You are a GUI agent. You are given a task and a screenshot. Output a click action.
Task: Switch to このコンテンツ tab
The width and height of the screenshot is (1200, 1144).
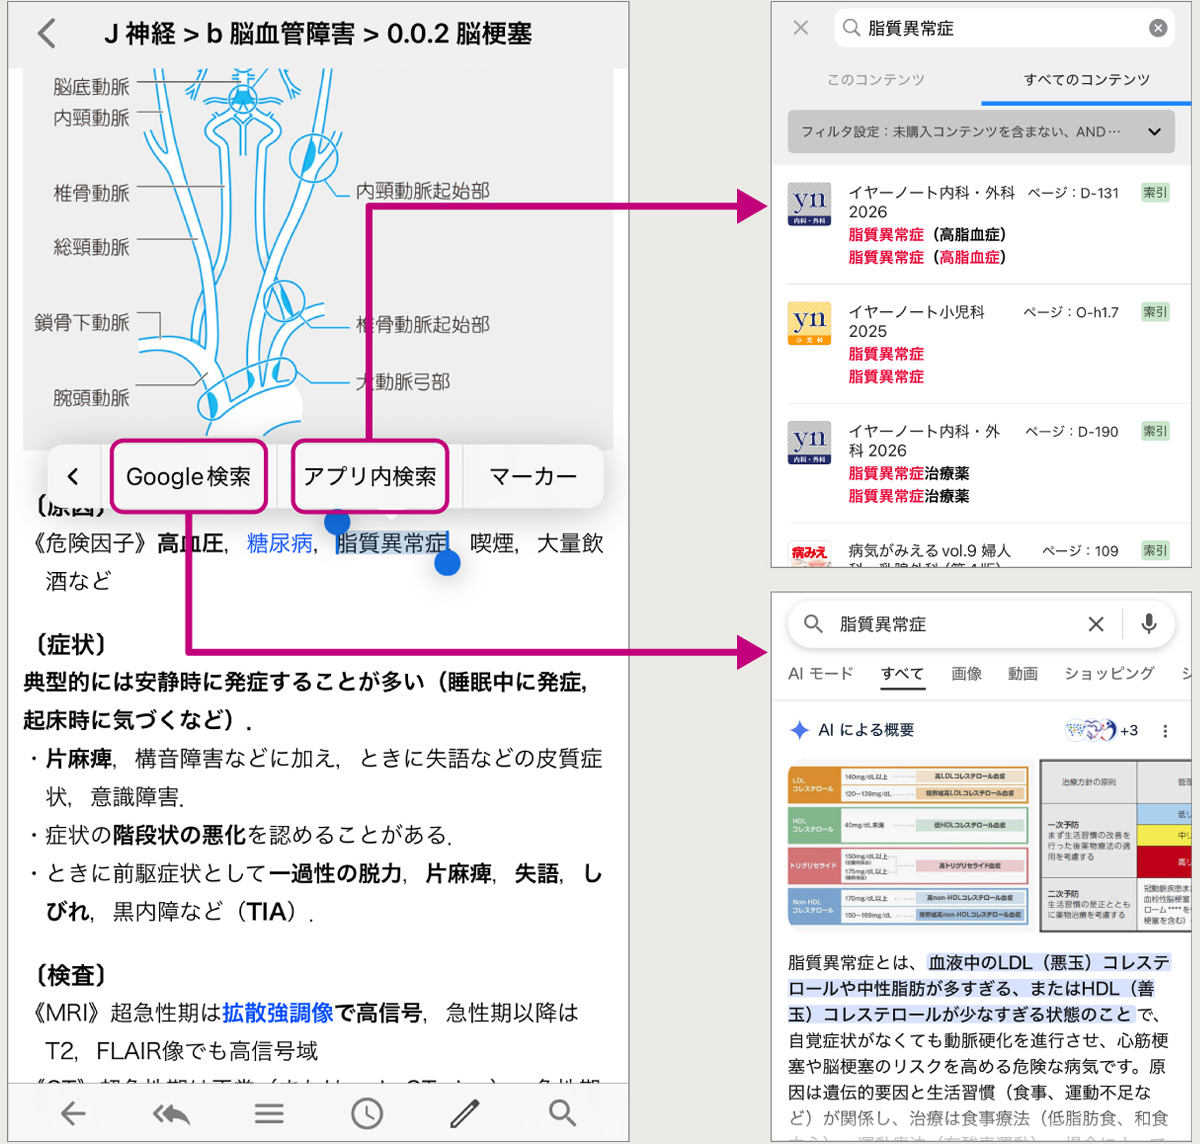(x=876, y=80)
